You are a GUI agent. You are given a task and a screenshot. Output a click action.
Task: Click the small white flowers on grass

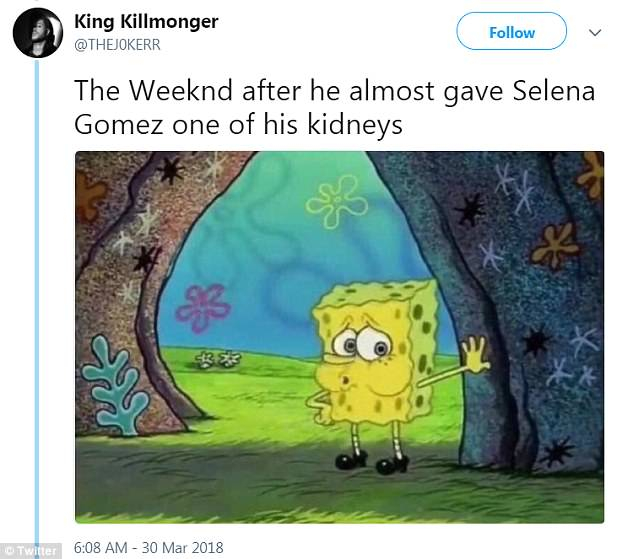218,359
